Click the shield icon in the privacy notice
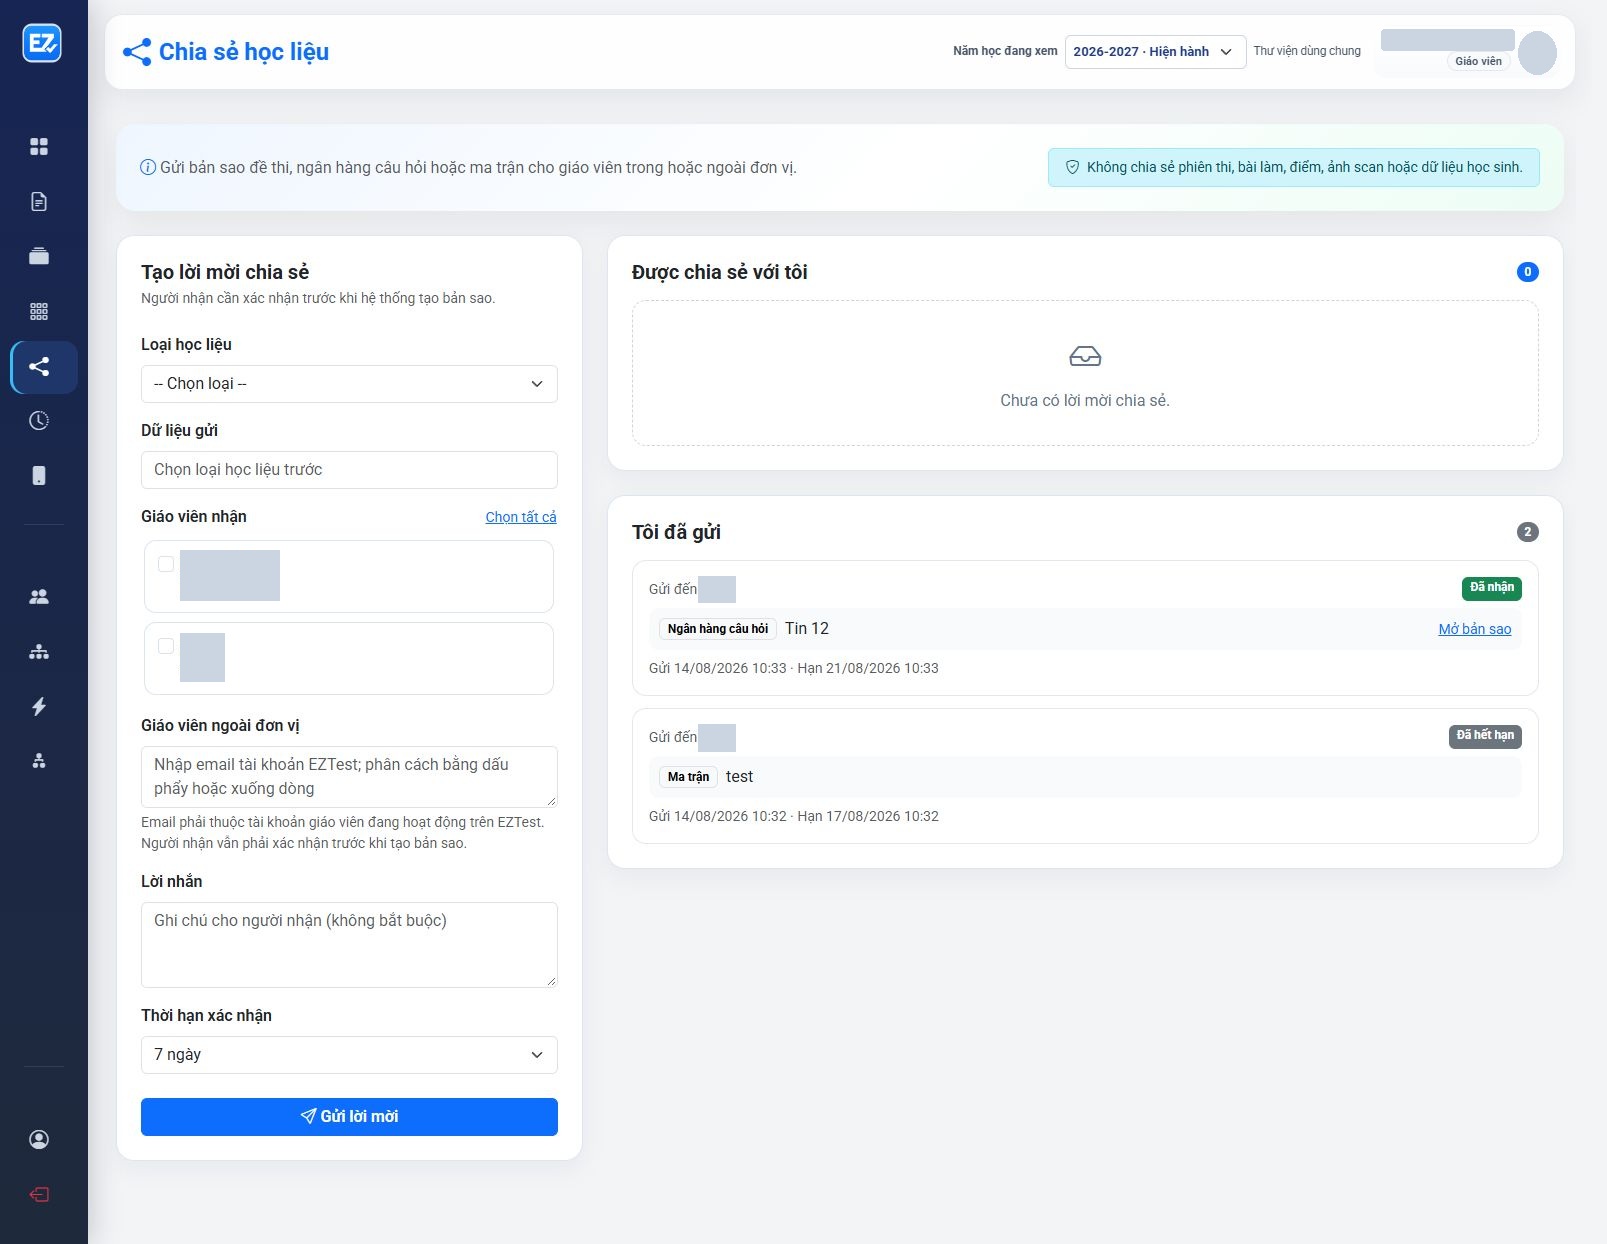 point(1072,167)
